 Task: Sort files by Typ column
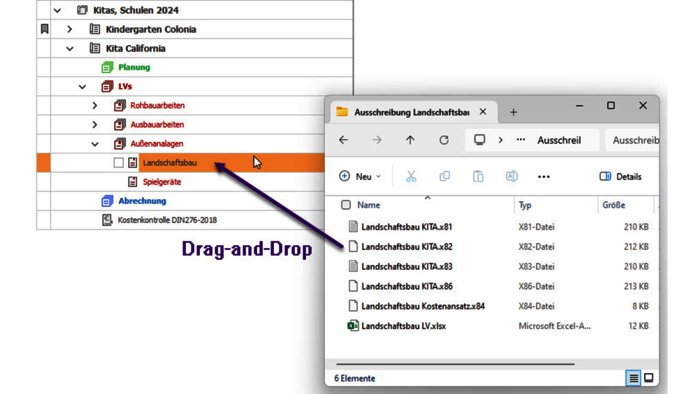pos(525,205)
